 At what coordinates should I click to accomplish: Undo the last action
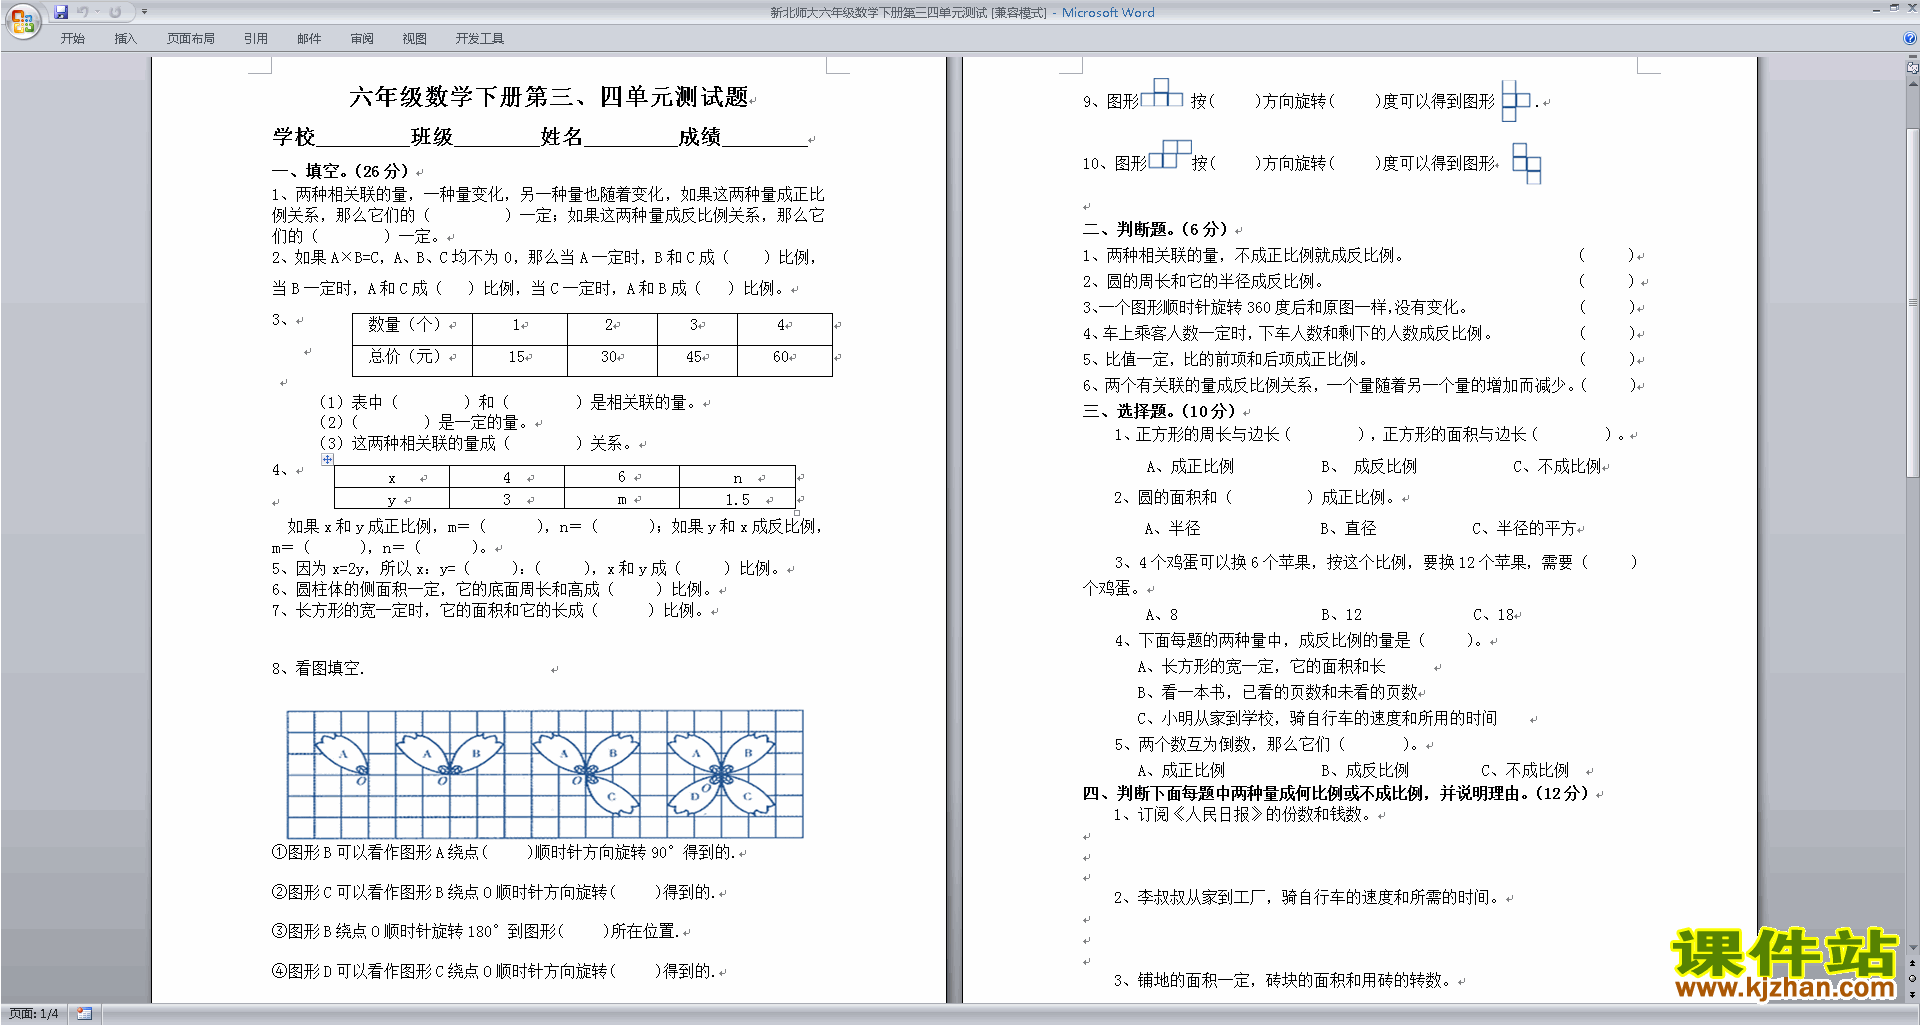(83, 12)
